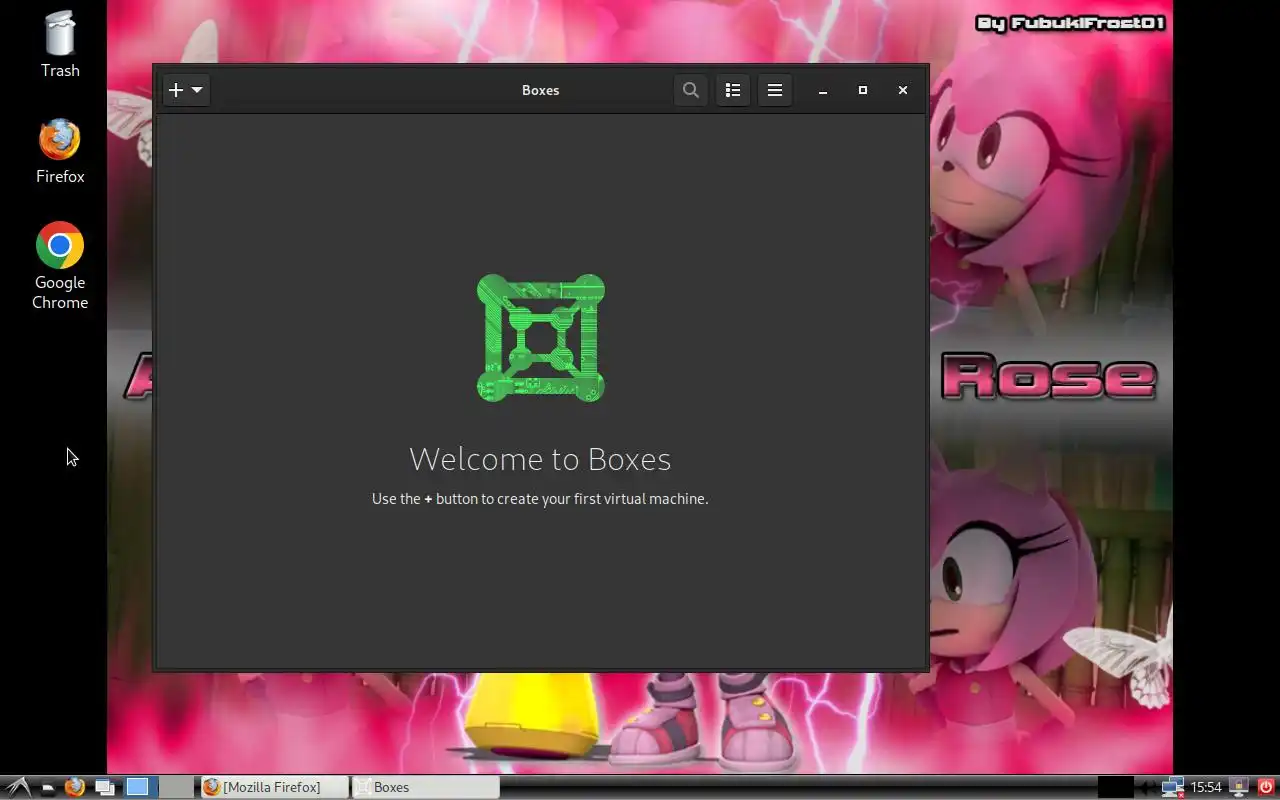Open the Trash desktop icon

click(x=60, y=44)
